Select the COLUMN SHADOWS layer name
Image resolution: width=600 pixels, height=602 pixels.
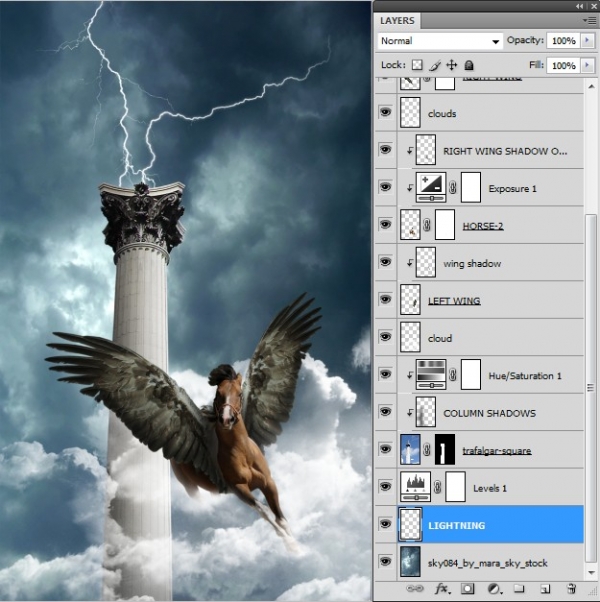(489, 413)
